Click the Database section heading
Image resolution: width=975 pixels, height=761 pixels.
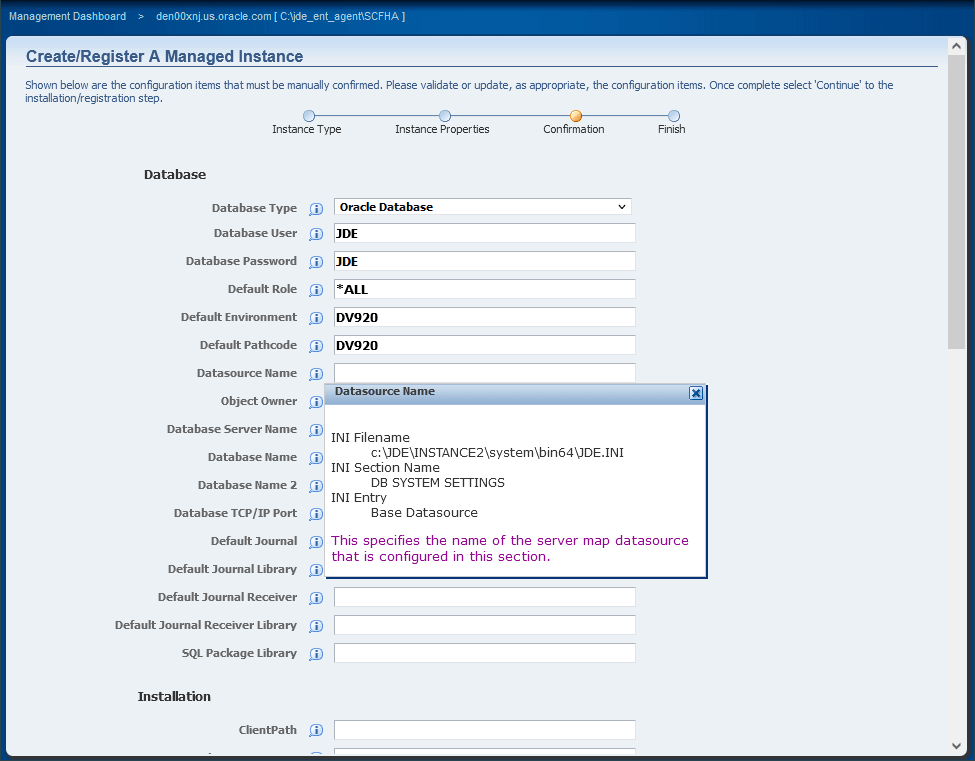[175, 175]
